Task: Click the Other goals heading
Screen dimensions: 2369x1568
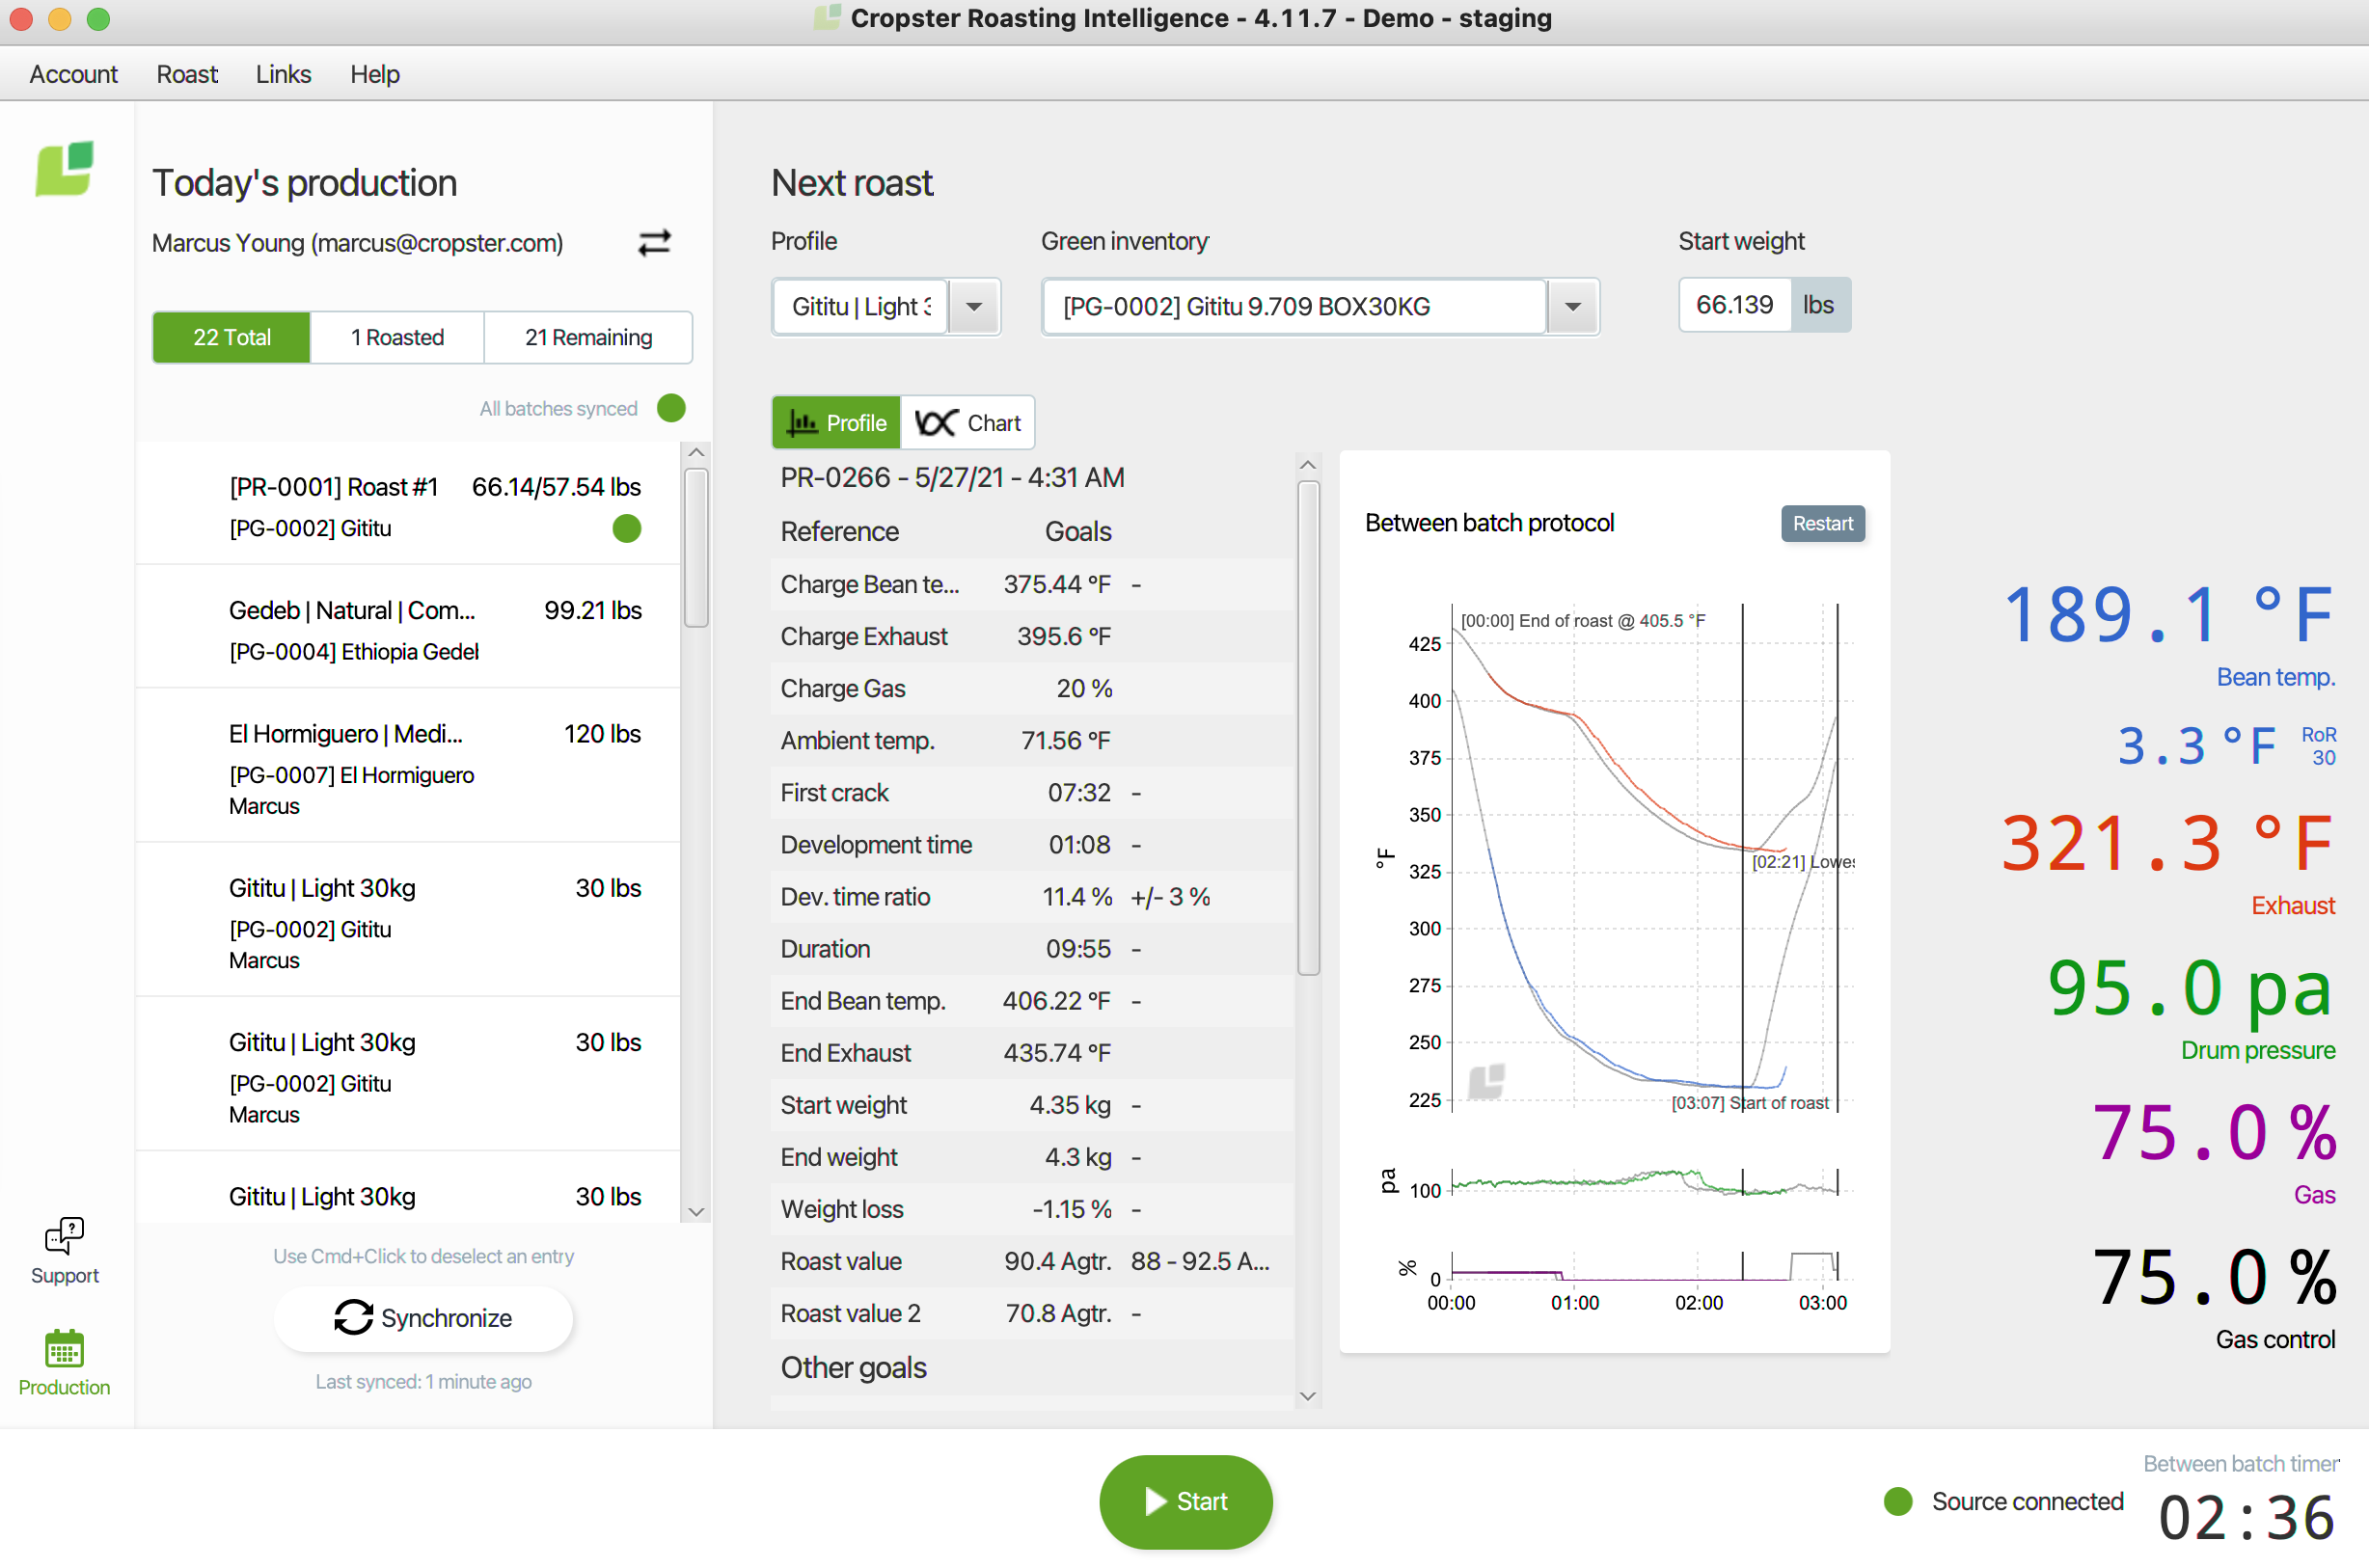Action: pyautogui.click(x=854, y=1367)
